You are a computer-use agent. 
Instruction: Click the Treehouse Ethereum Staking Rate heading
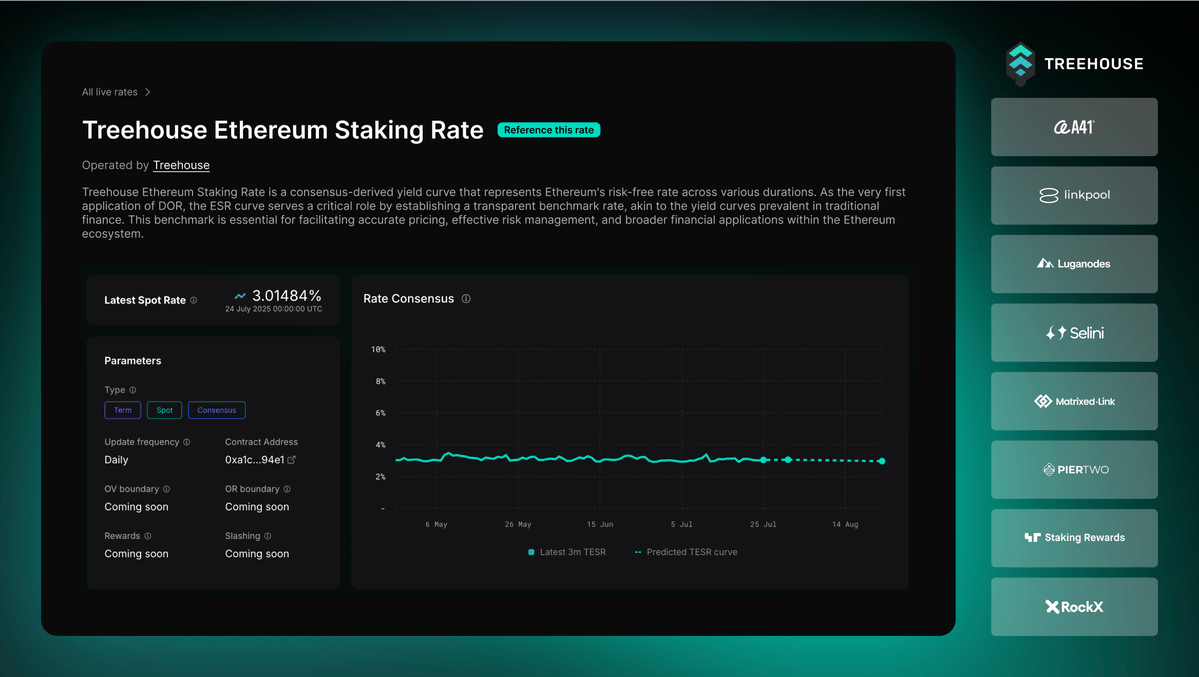tap(283, 130)
